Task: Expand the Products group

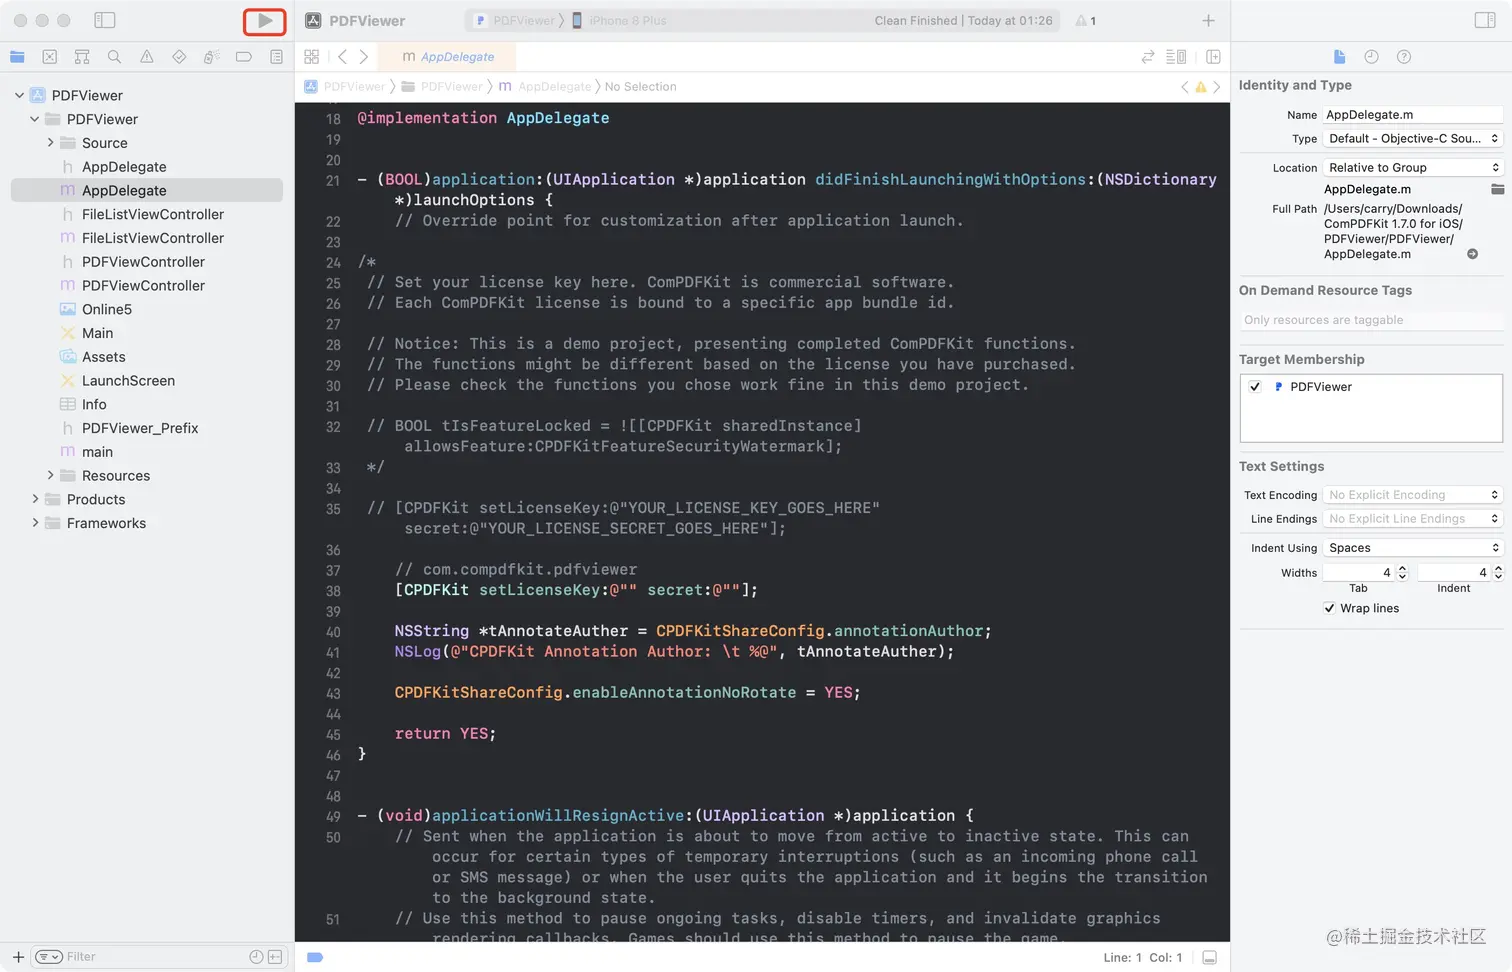Action: [x=35, y=499]
